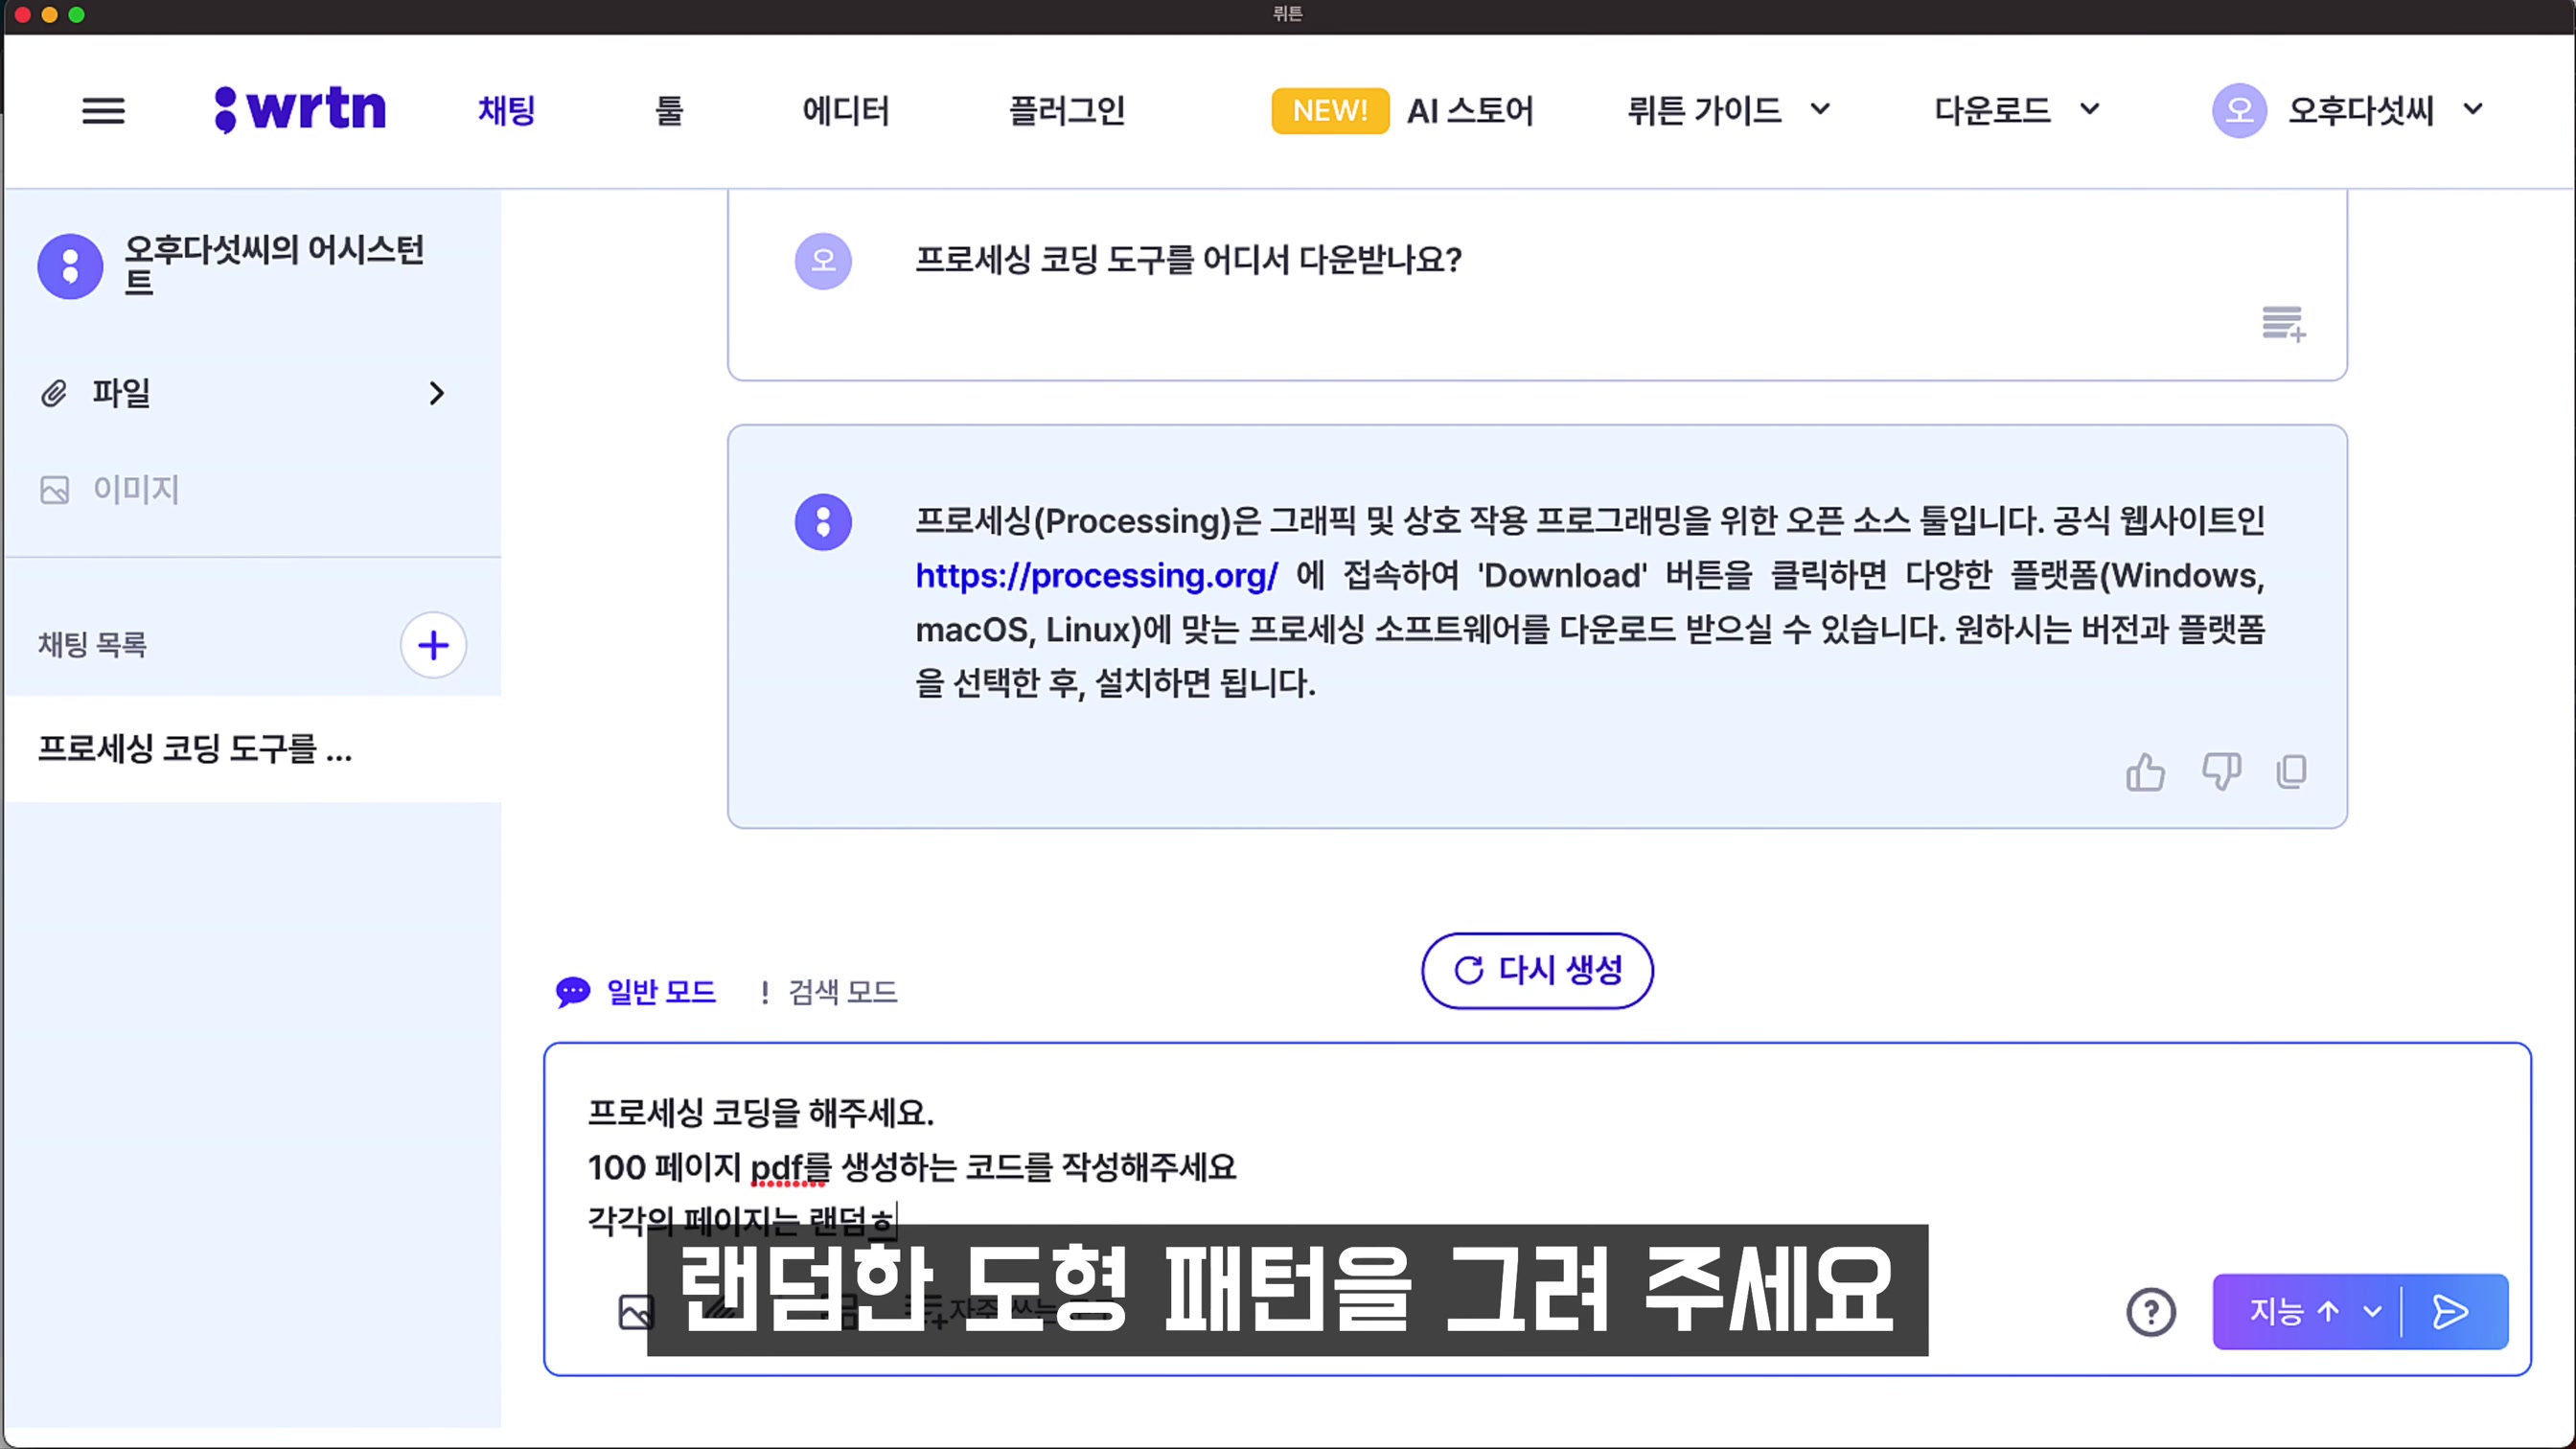Click the paperclip icon next to 파일
Screen dimensions: 2576x1449
[54, 393]
